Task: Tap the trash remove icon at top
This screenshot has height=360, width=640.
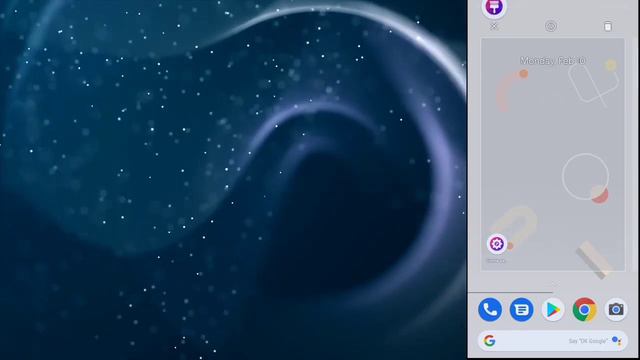Action: tap(608, 27)
